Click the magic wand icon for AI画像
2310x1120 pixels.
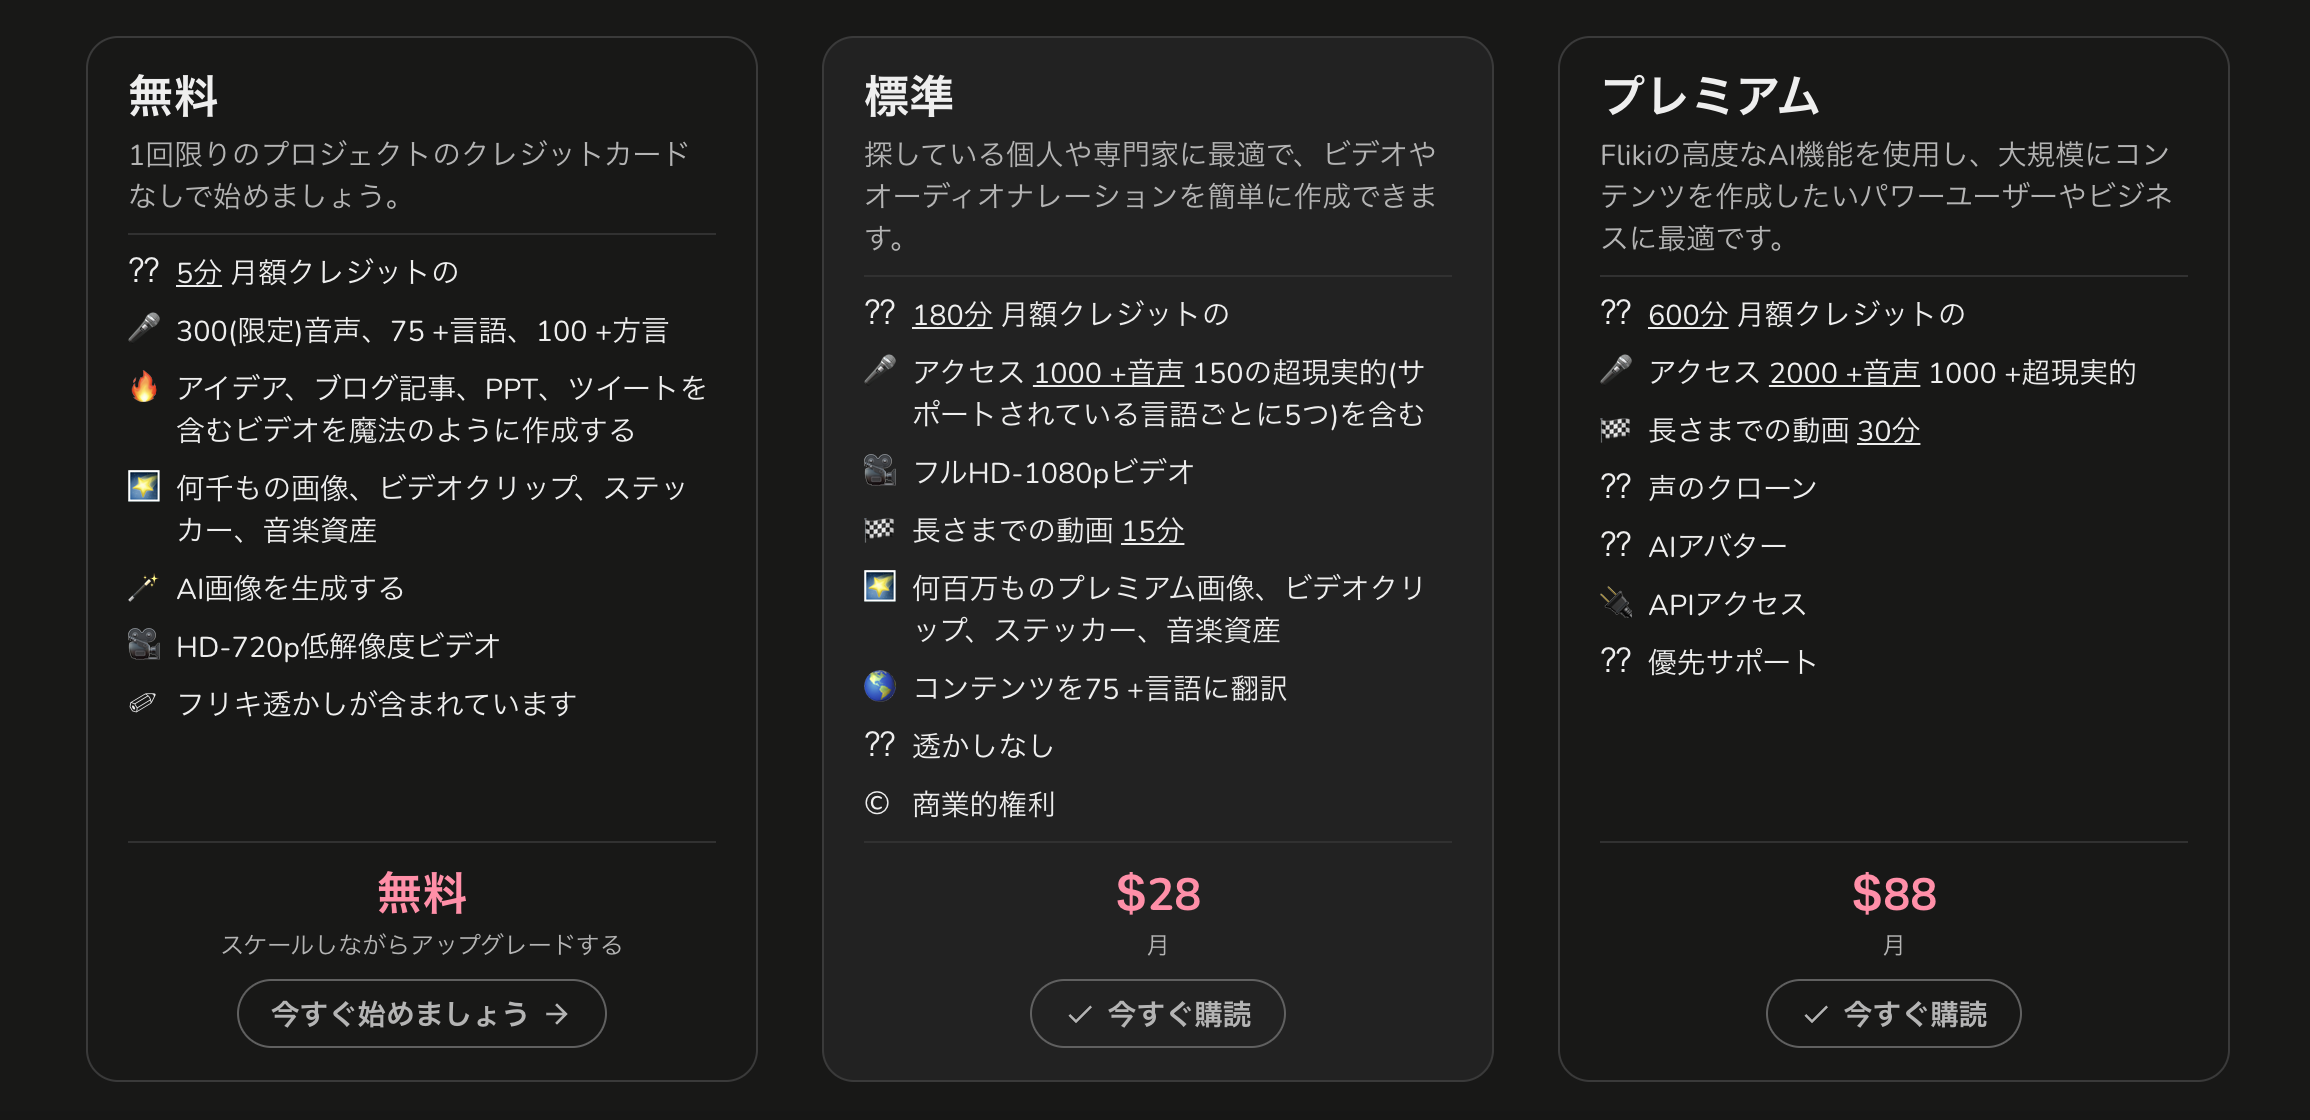click(x=144, y=587)
